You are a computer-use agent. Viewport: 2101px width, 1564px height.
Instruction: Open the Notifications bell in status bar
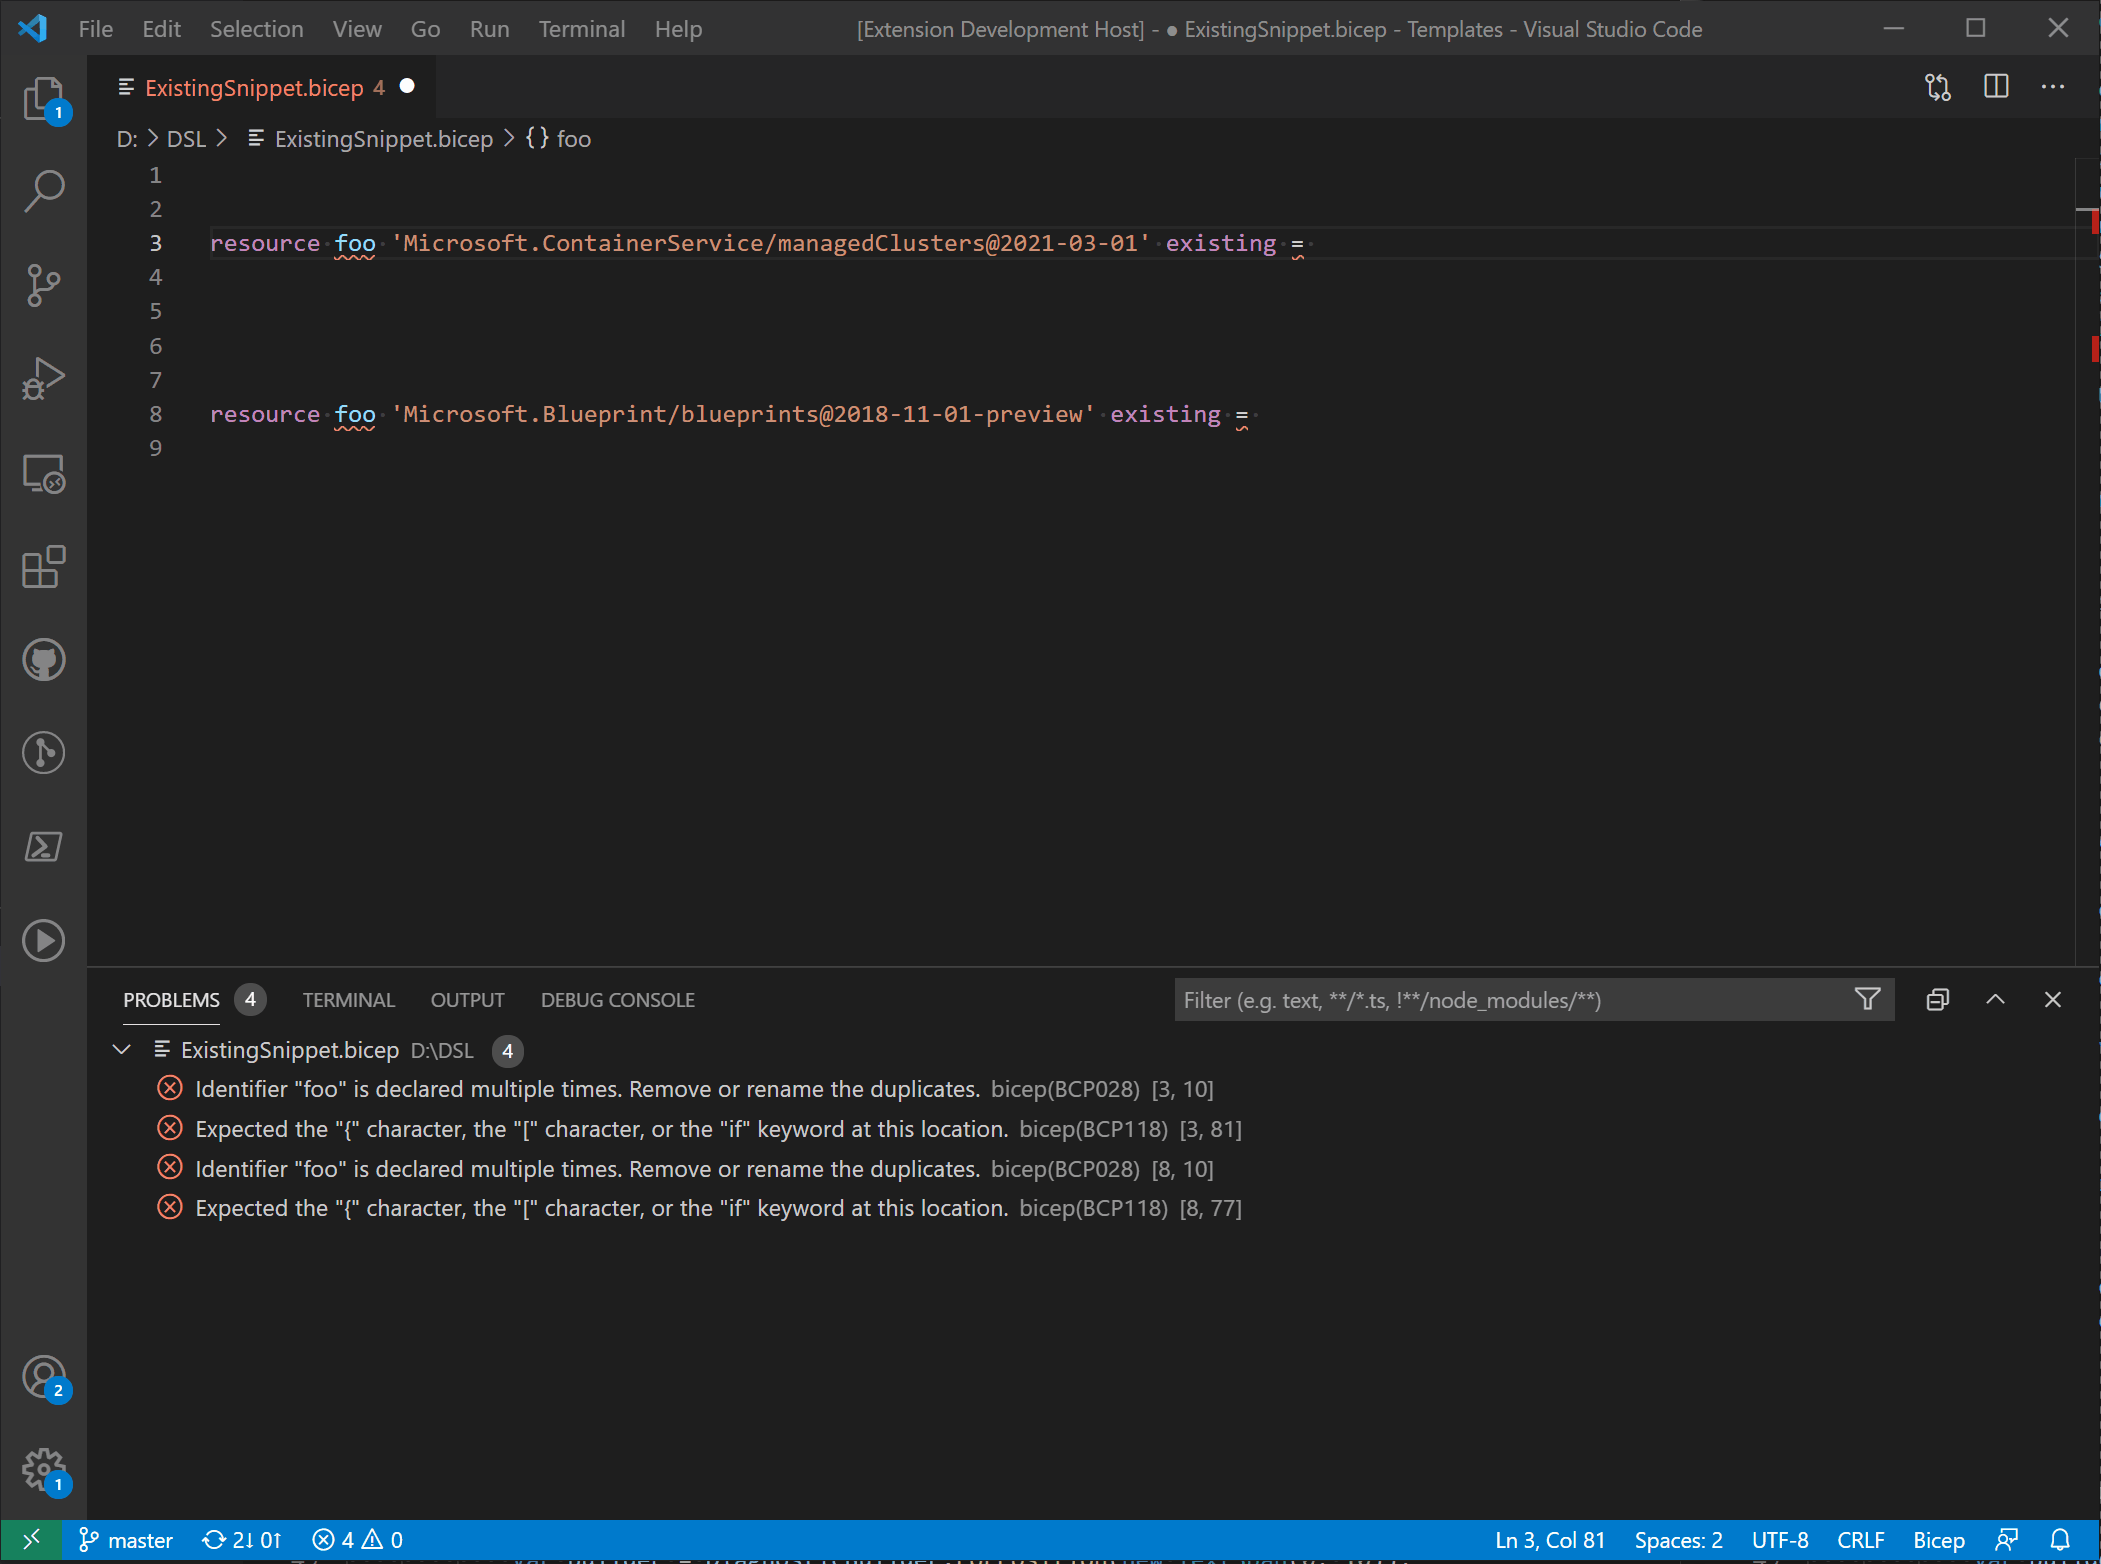tap(2059, 1539)
